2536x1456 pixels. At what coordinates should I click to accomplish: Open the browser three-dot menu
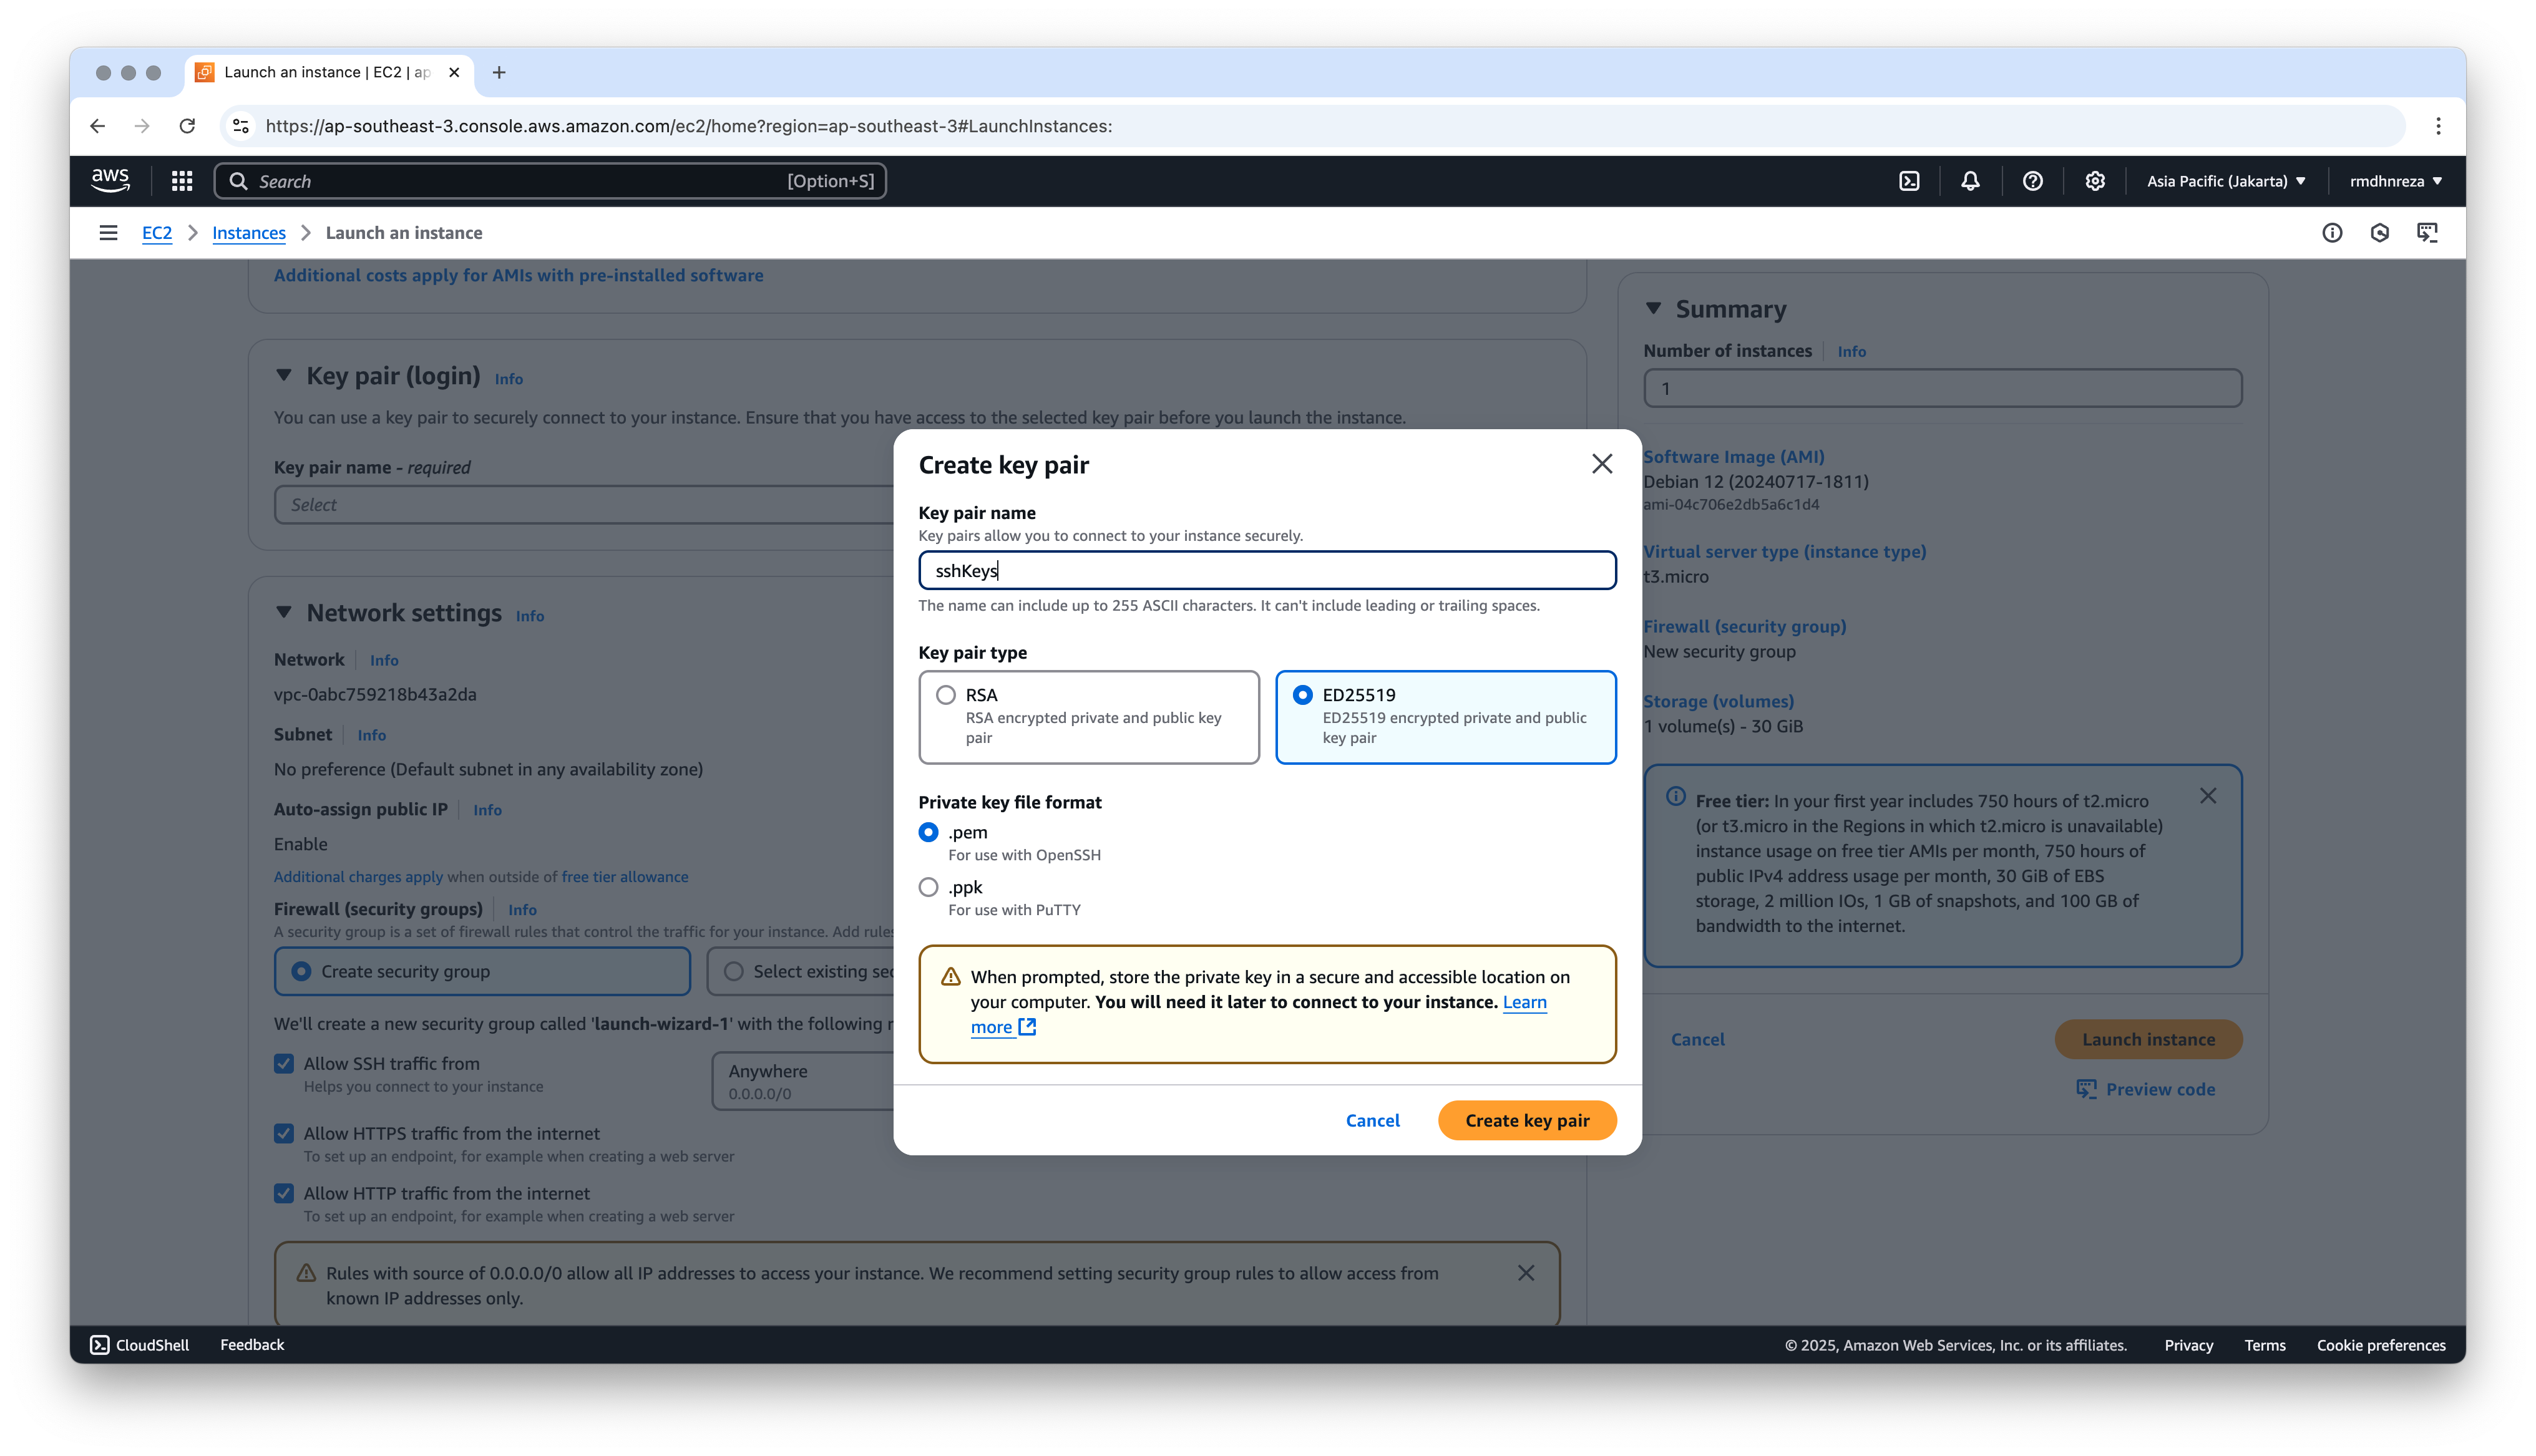2438,126
